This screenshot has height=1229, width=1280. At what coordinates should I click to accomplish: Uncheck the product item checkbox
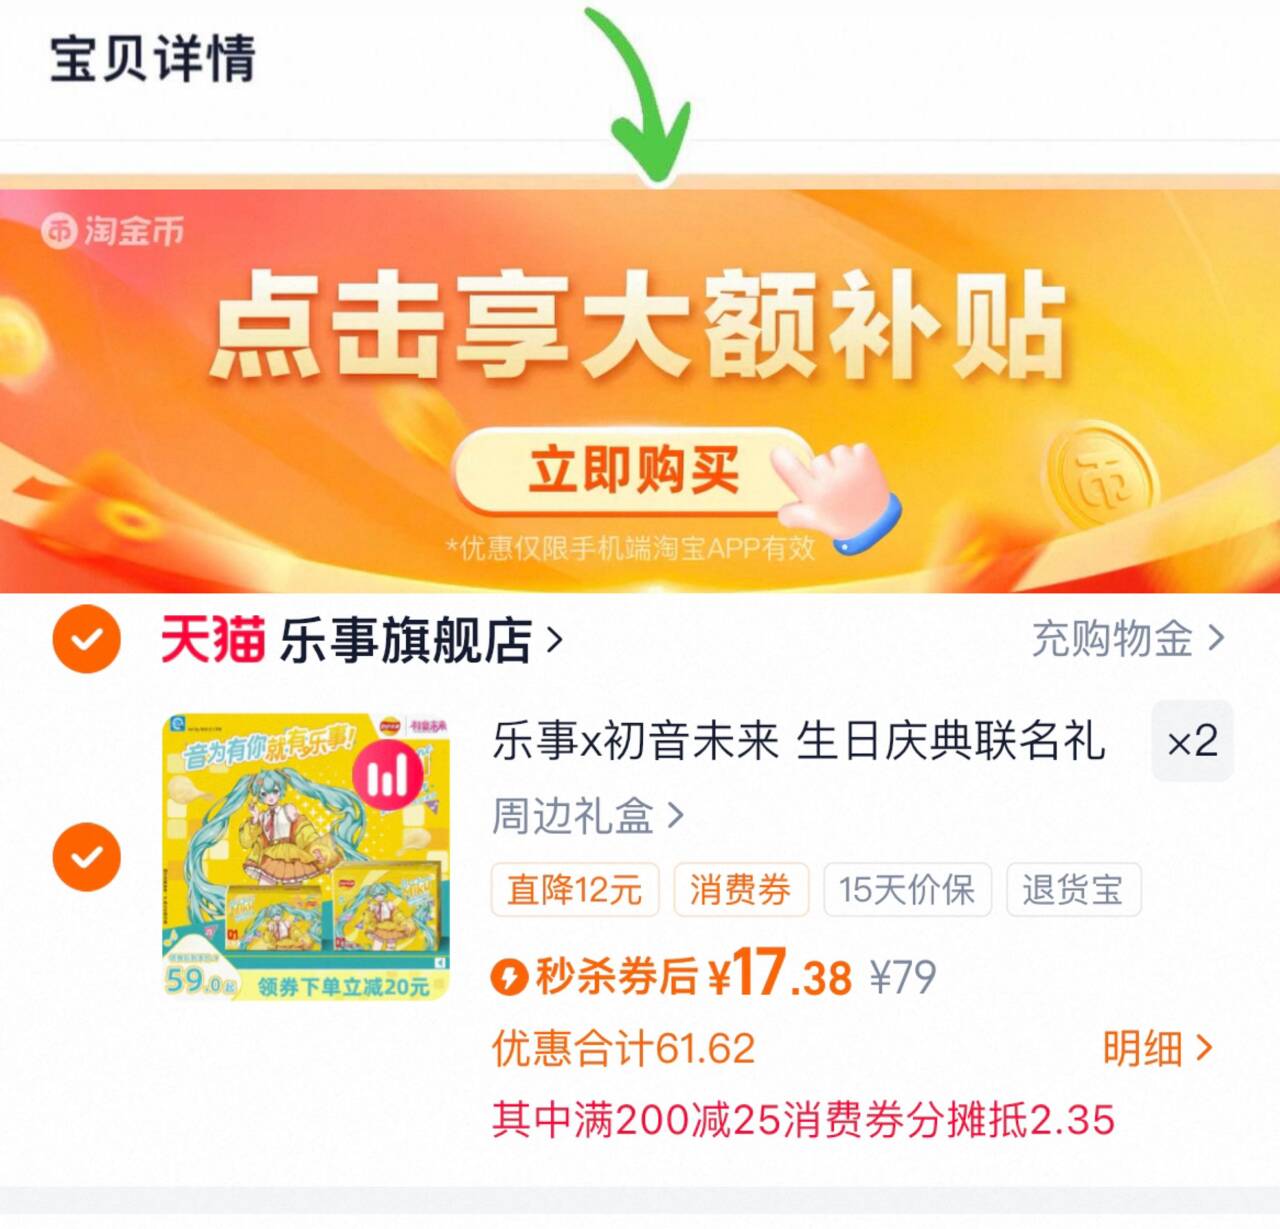click(x=87, y=857)
